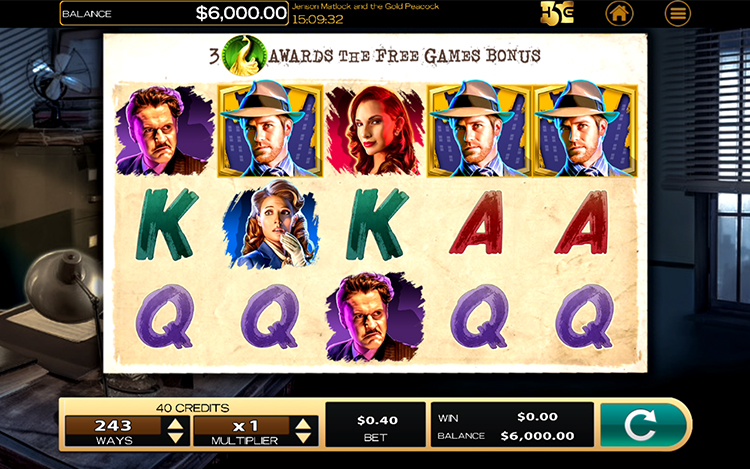Image resolution: width=750 pixels, height=469 pixels.
Task: Click the red A on the fifth reel
Action: click(x=584, y=222)
